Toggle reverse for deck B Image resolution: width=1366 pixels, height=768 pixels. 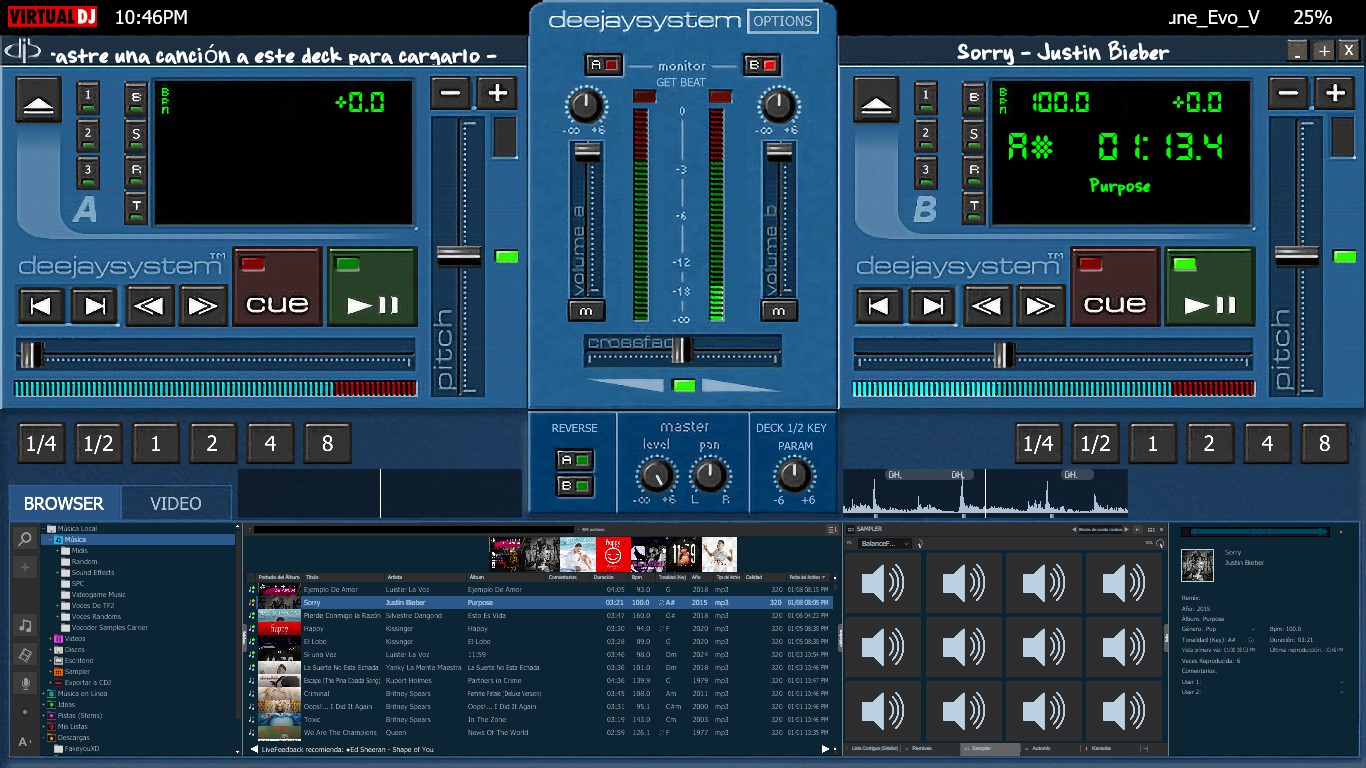575,486
